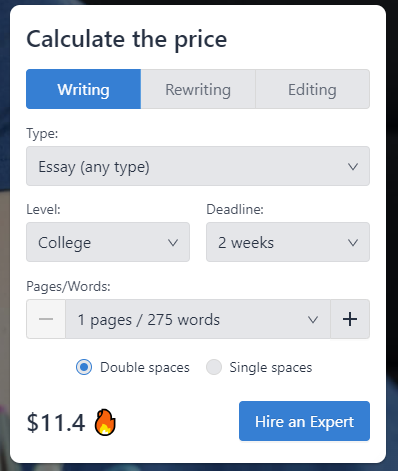
Task: Click the chevron arrow beside 2 weeks
Action: 353,242
